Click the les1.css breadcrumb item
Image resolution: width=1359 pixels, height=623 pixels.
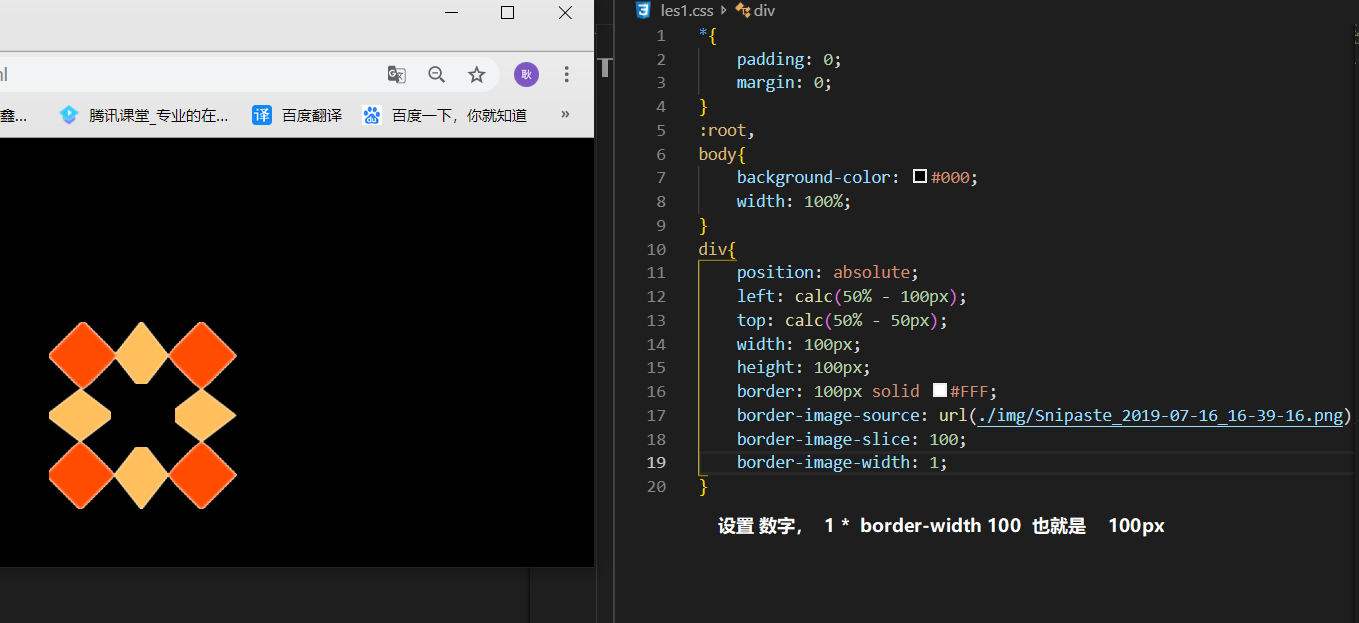[x=687, y=11]
